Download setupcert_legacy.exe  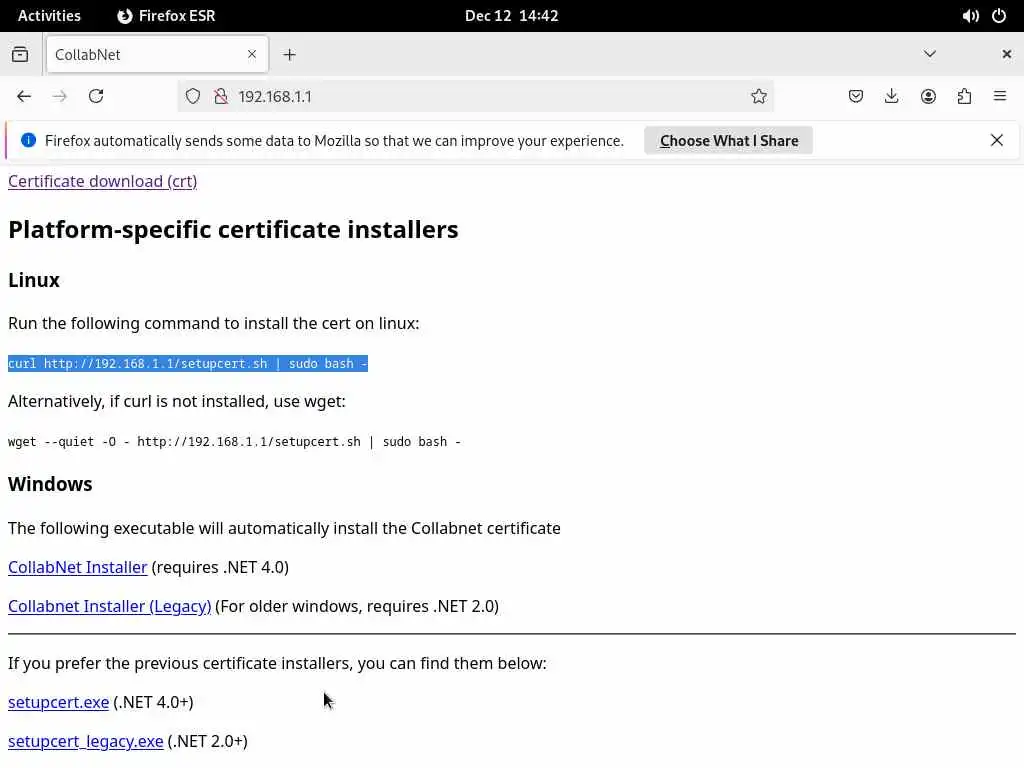pyautogui.click(x=86, y=741)
